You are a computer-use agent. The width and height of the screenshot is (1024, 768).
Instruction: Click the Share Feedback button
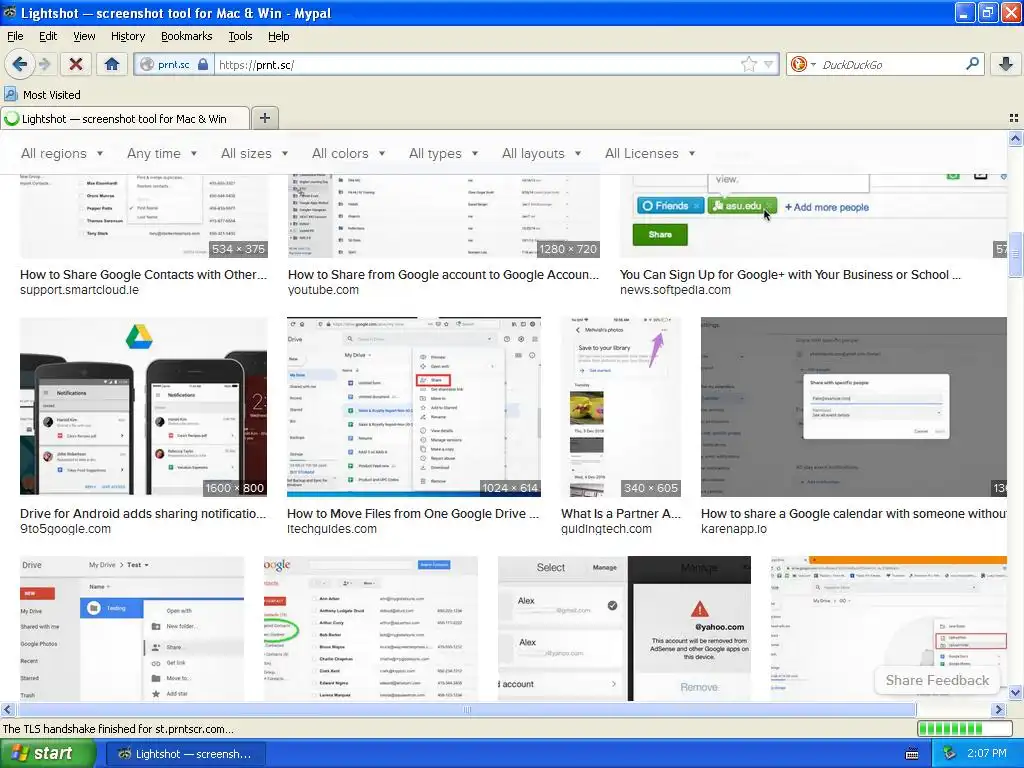937,680
